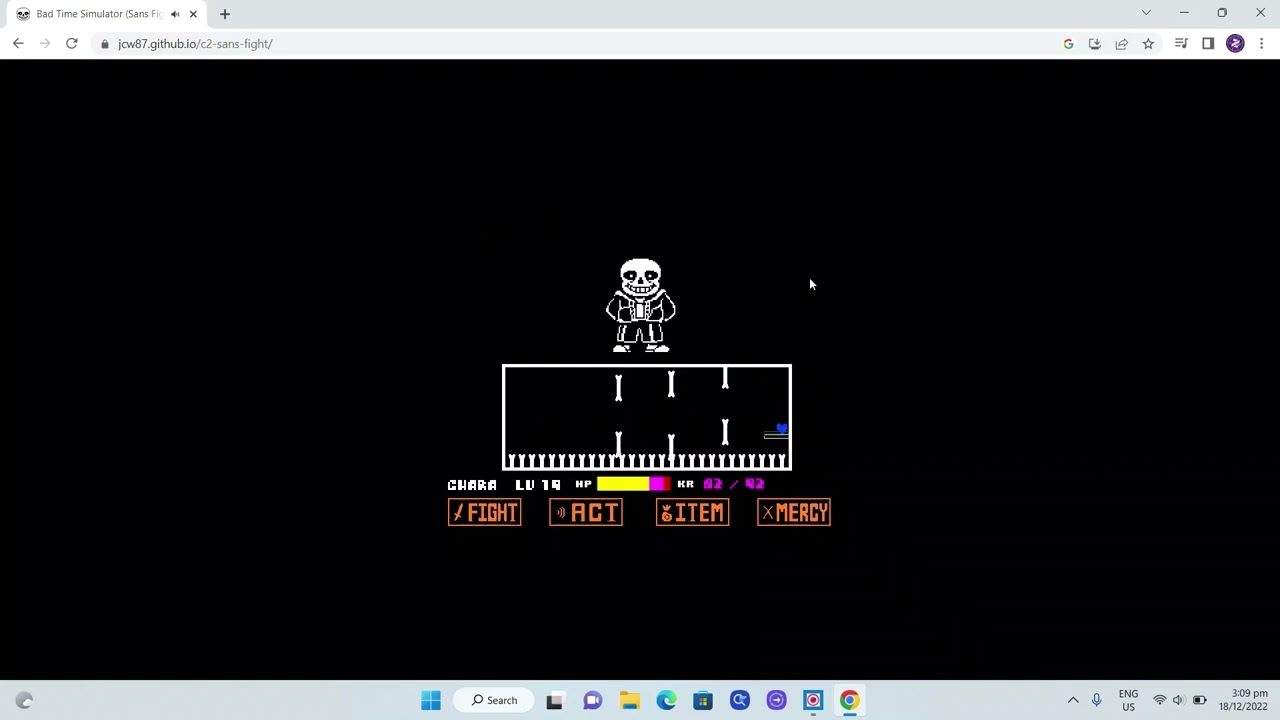Share this page using the share icon
Image resolution: width=1280 pixels, height=720 pixels.
tap(1122, 44)
